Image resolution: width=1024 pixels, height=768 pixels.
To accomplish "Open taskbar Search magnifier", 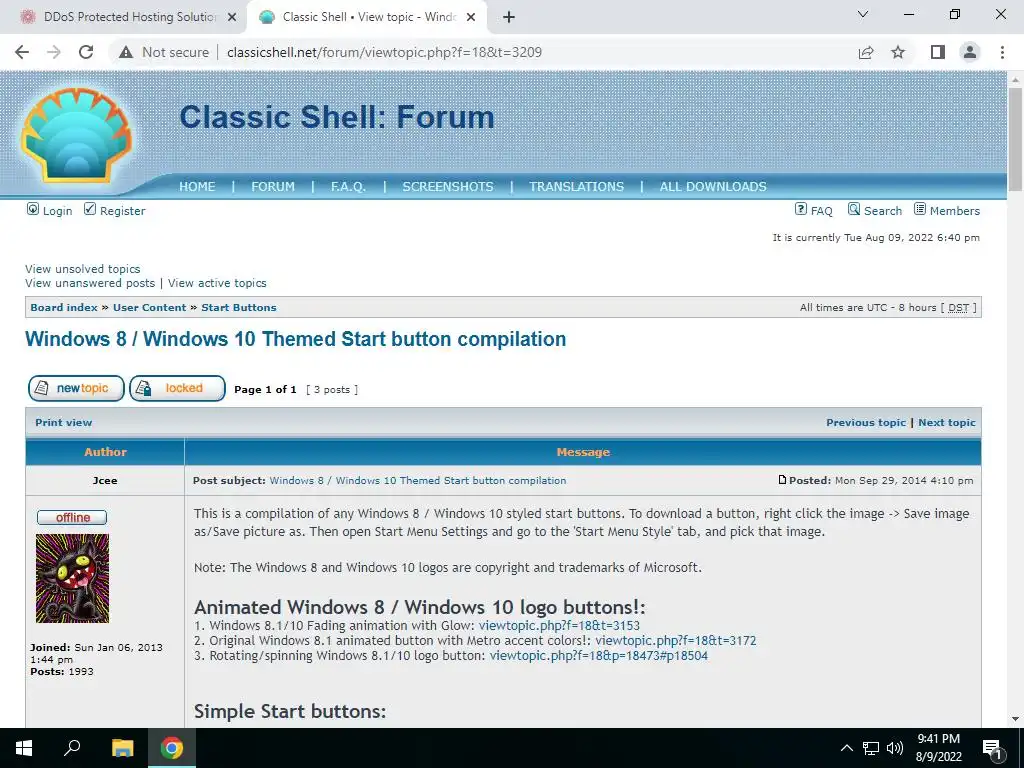I will coord(72,748).
